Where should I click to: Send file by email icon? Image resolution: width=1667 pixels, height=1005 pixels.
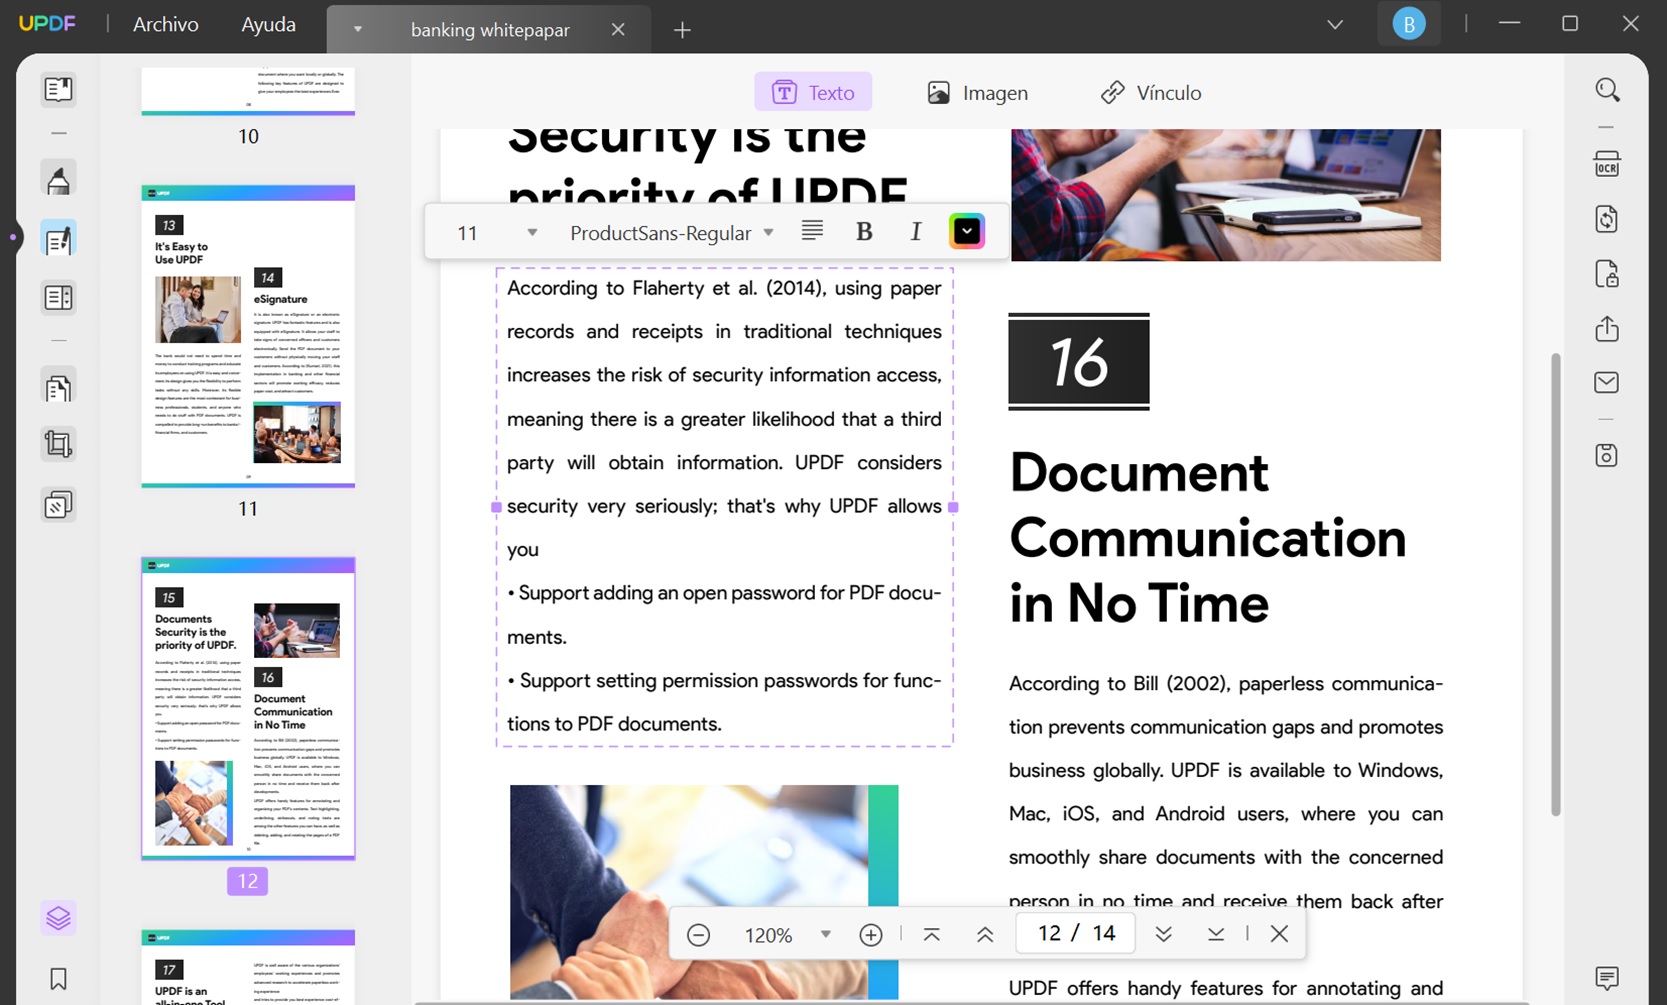[1607, 382]
